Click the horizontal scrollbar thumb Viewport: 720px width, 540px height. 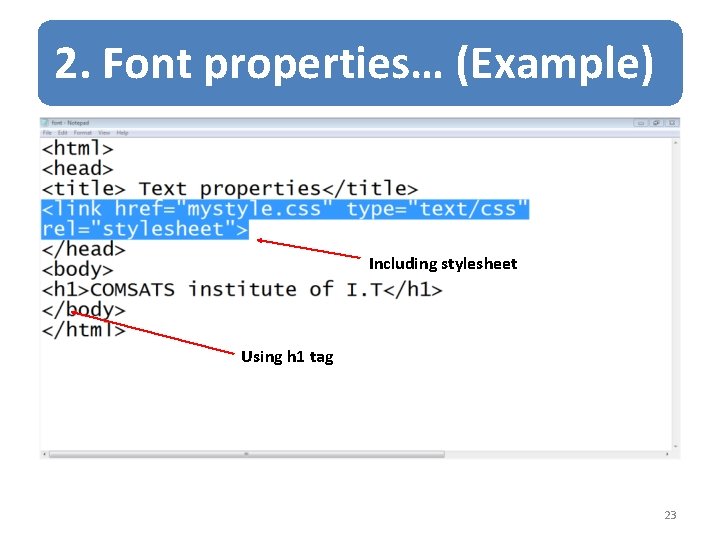click(x=247, y=454)
